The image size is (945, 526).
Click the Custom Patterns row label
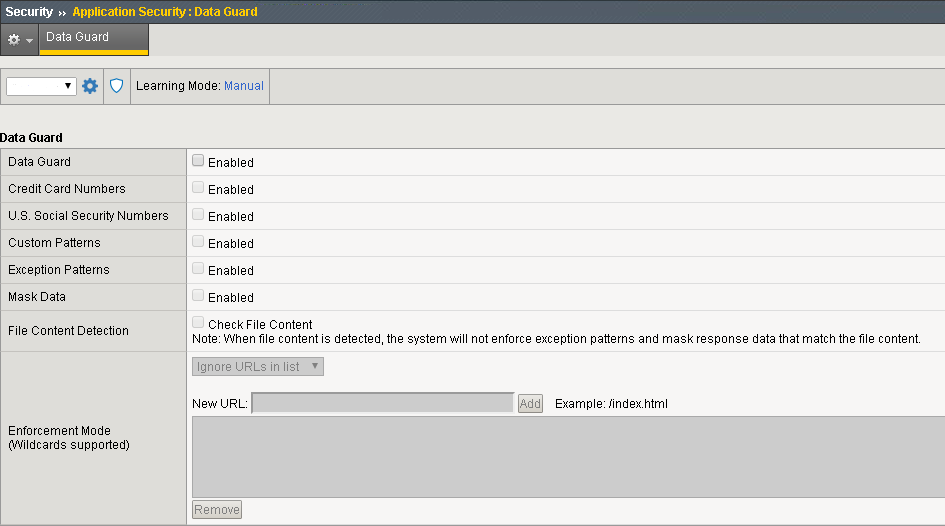[x=54, y=243]
